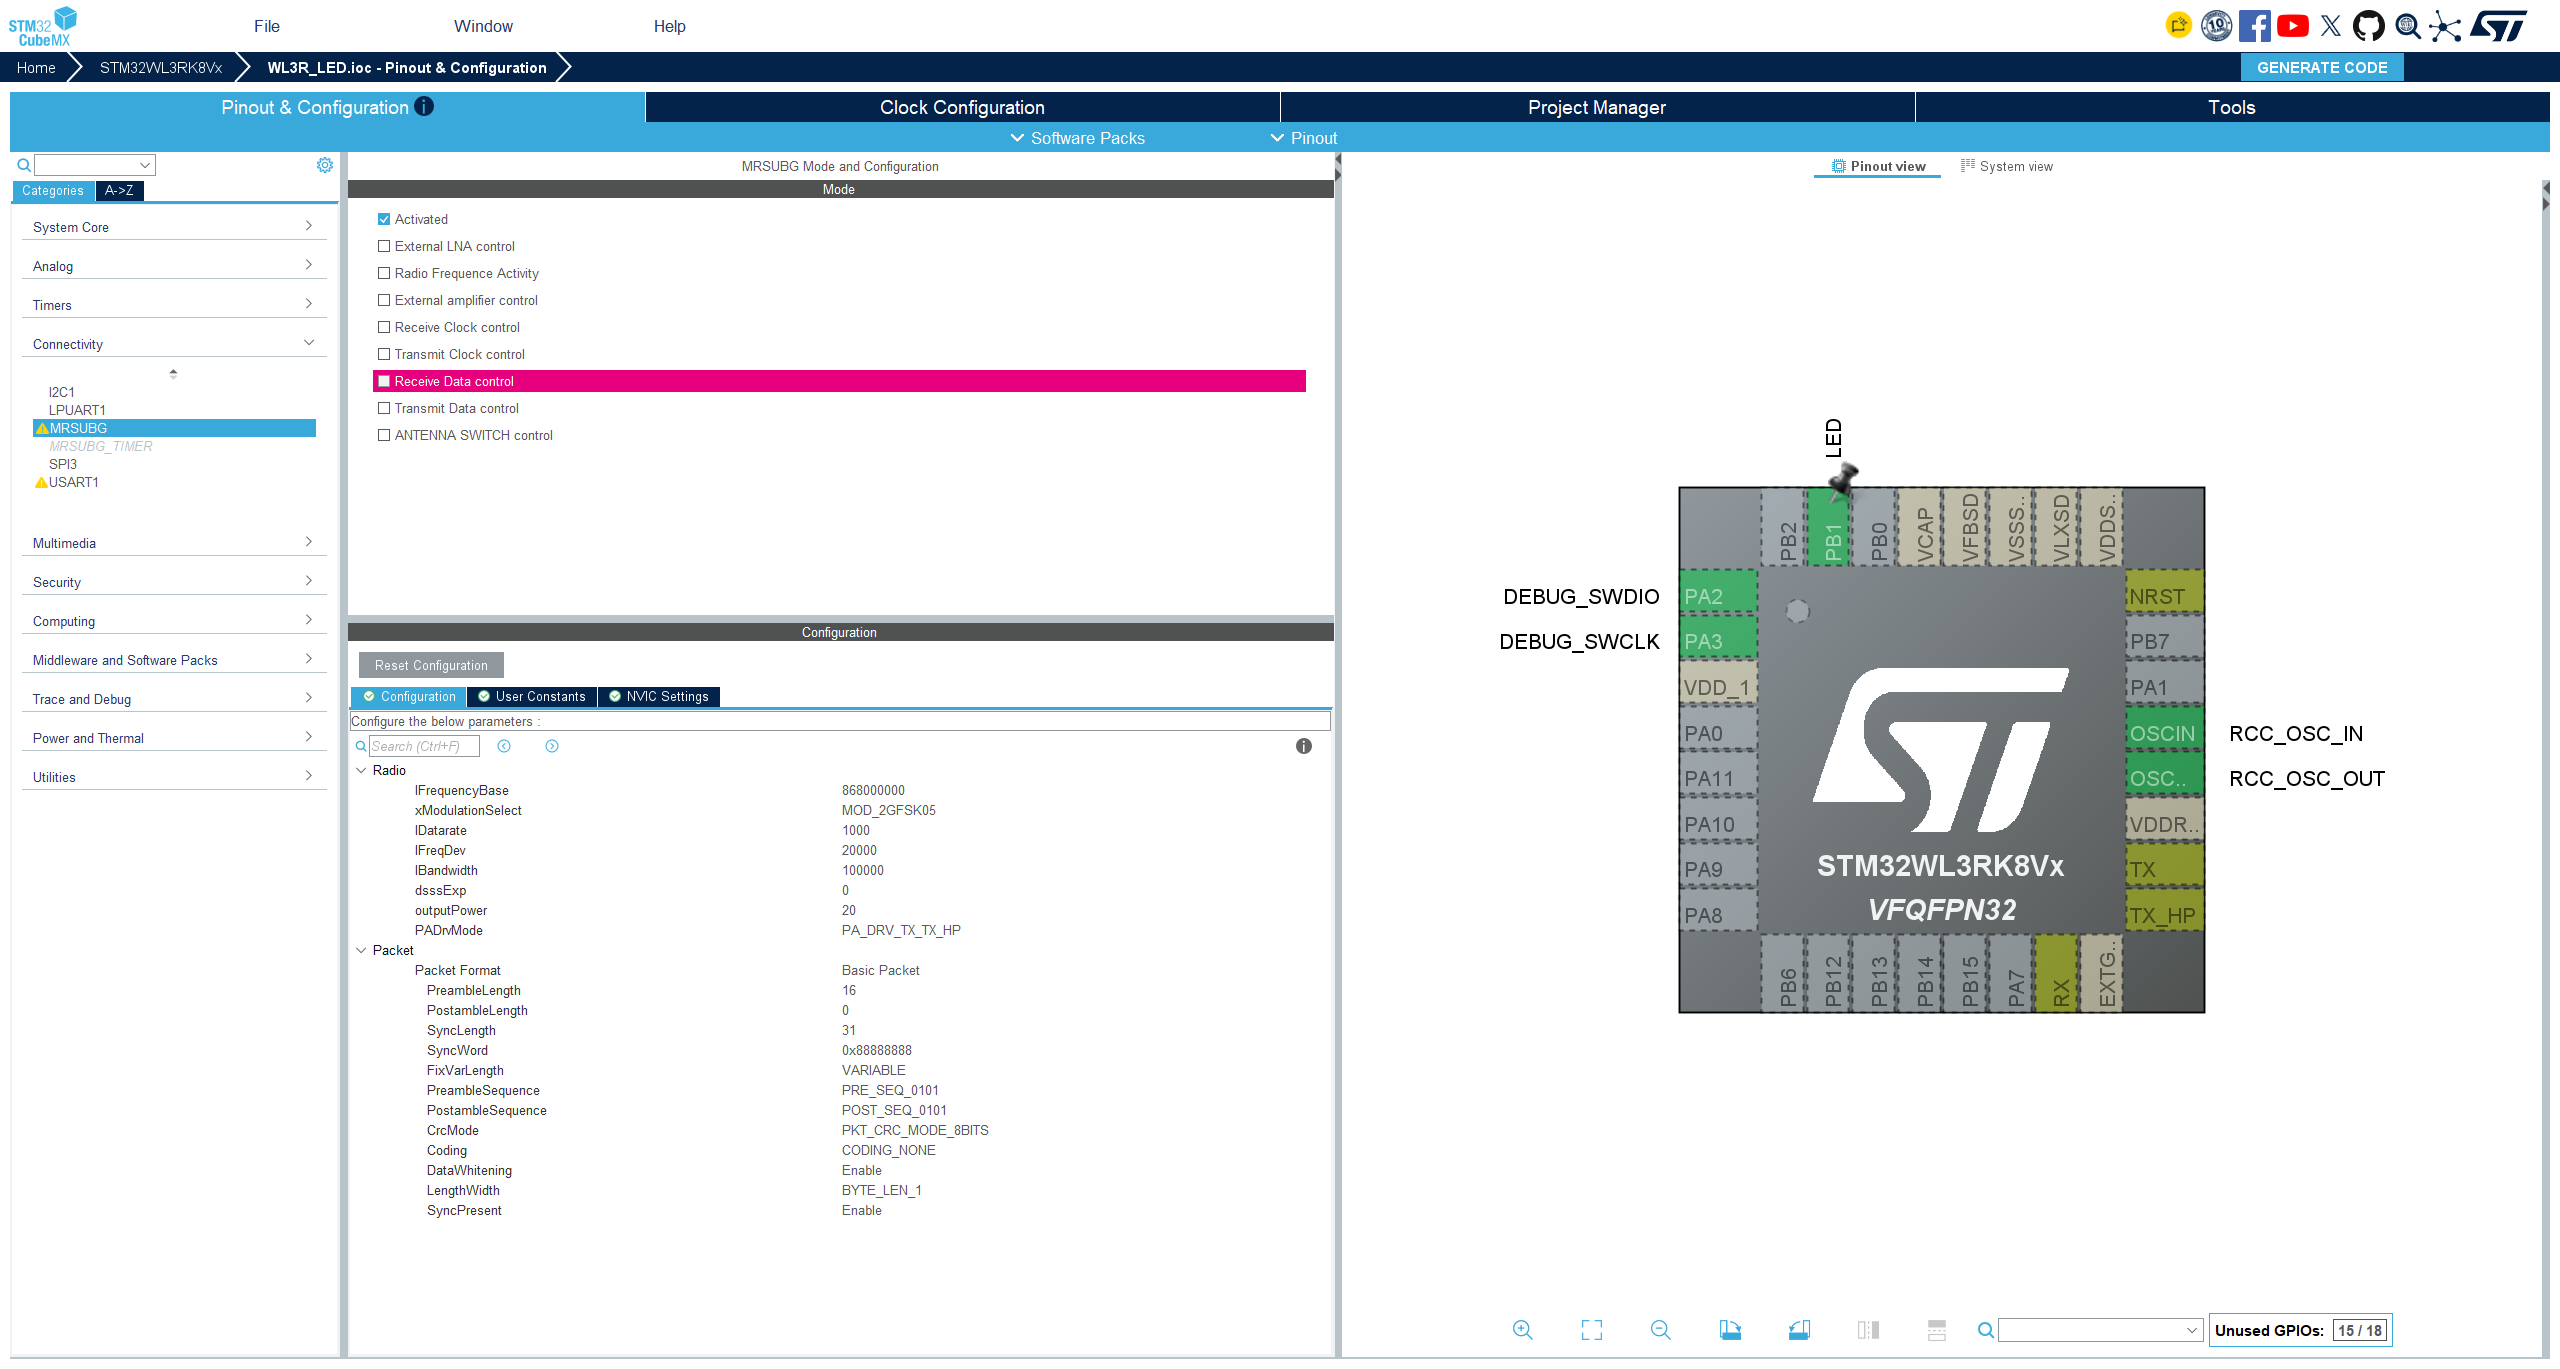
Task: Click the pin search magnifier icon
Action: click(1985, 1330)
